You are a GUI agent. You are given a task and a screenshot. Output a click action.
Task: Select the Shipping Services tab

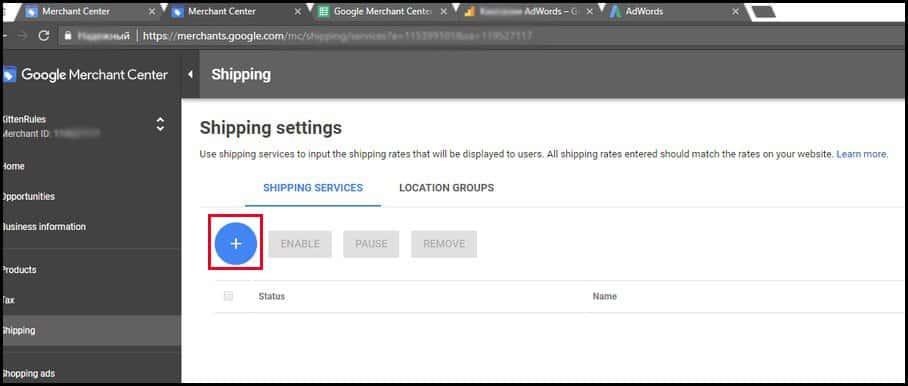coord(313,188)
